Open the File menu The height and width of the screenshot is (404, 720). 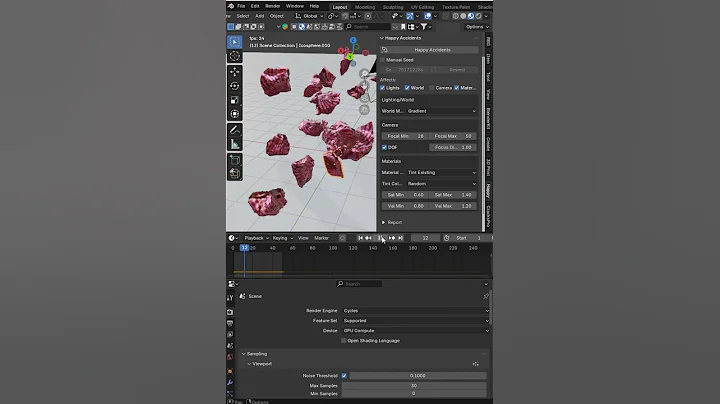[241, 6]
